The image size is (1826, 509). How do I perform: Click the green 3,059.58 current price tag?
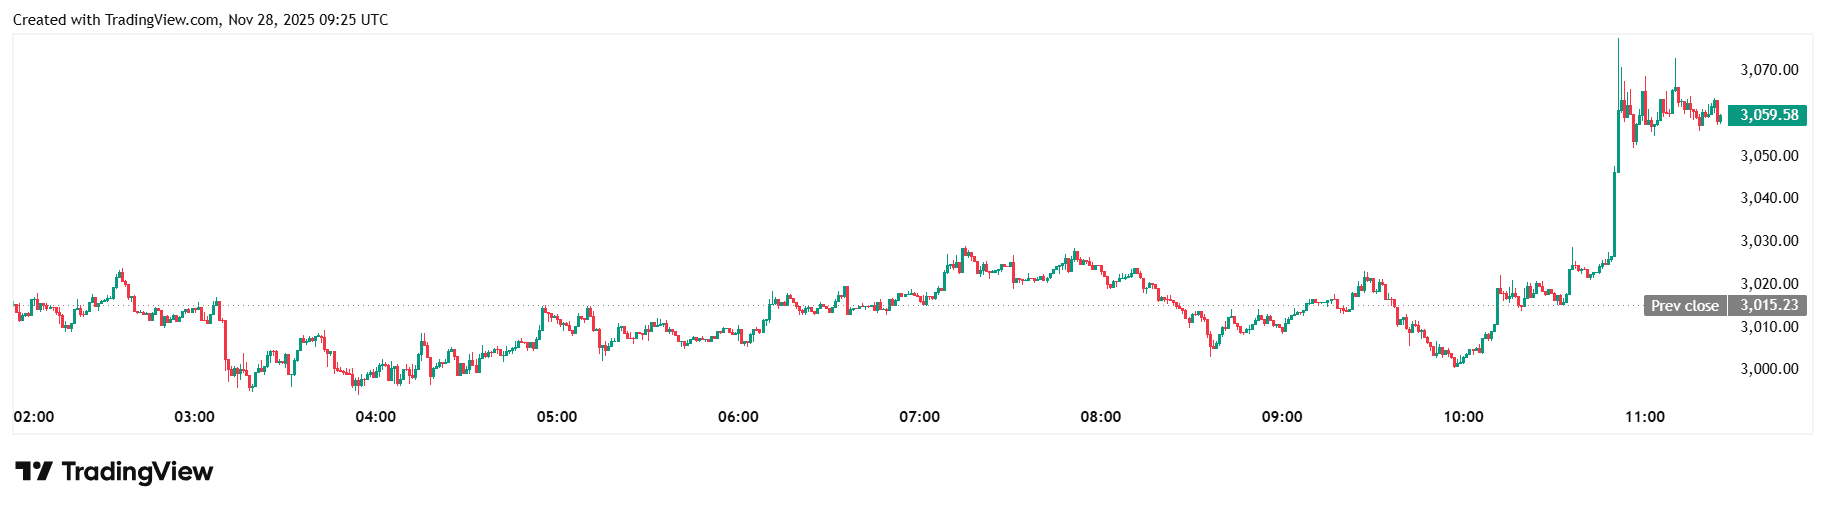point(1767,115)
